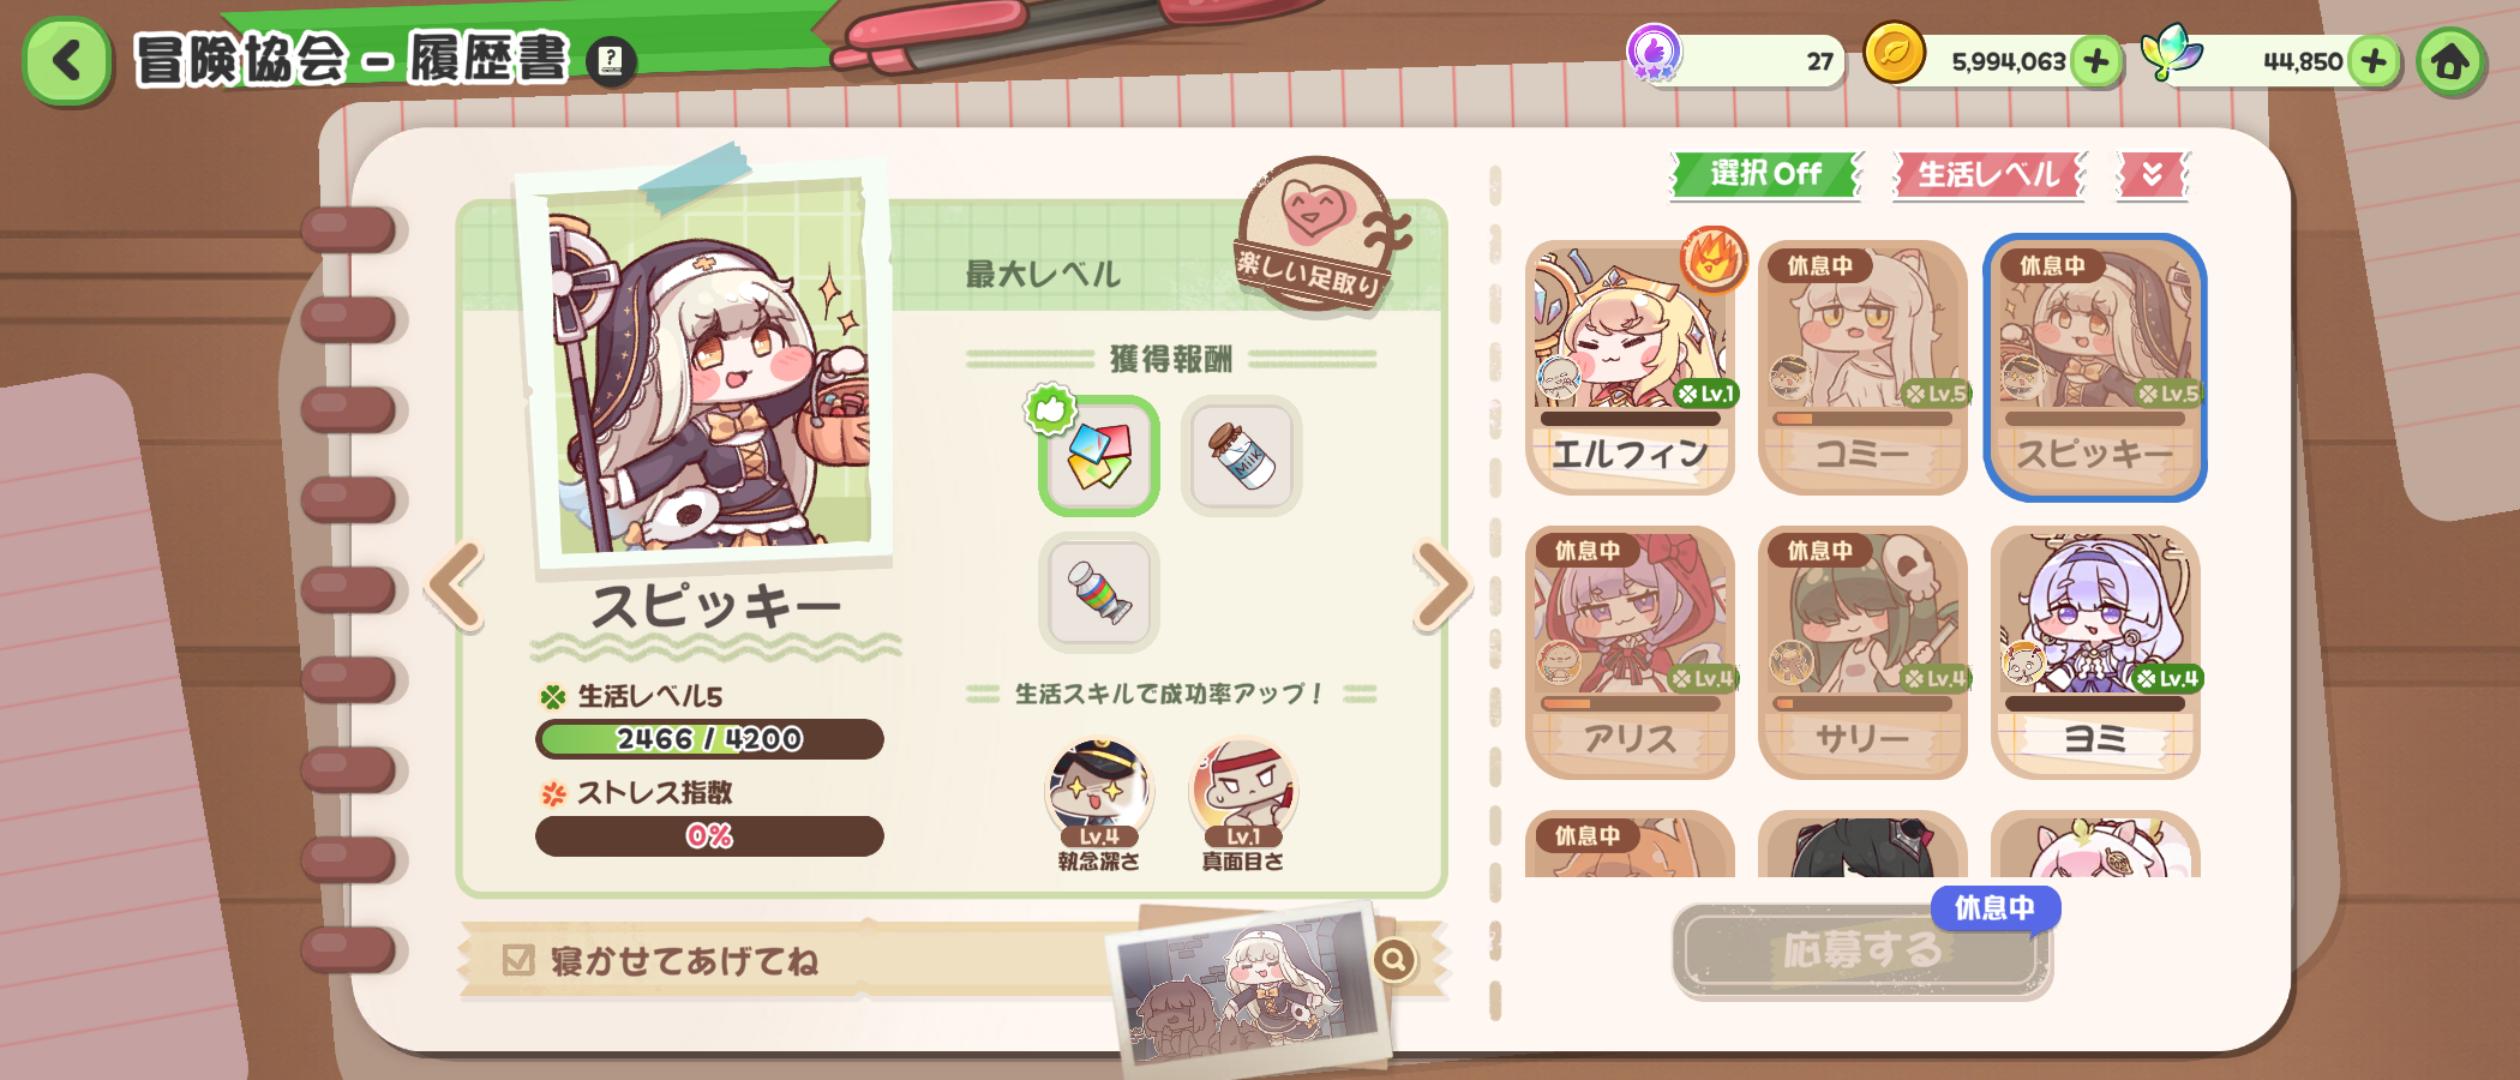
Task: Add gems with the plus button
Action: click(2373, 63)
